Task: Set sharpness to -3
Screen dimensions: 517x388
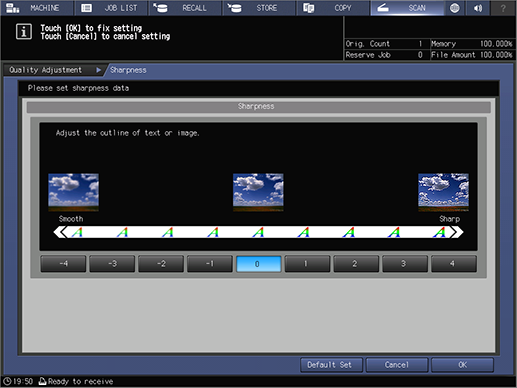Action: (x=112, y=264)
